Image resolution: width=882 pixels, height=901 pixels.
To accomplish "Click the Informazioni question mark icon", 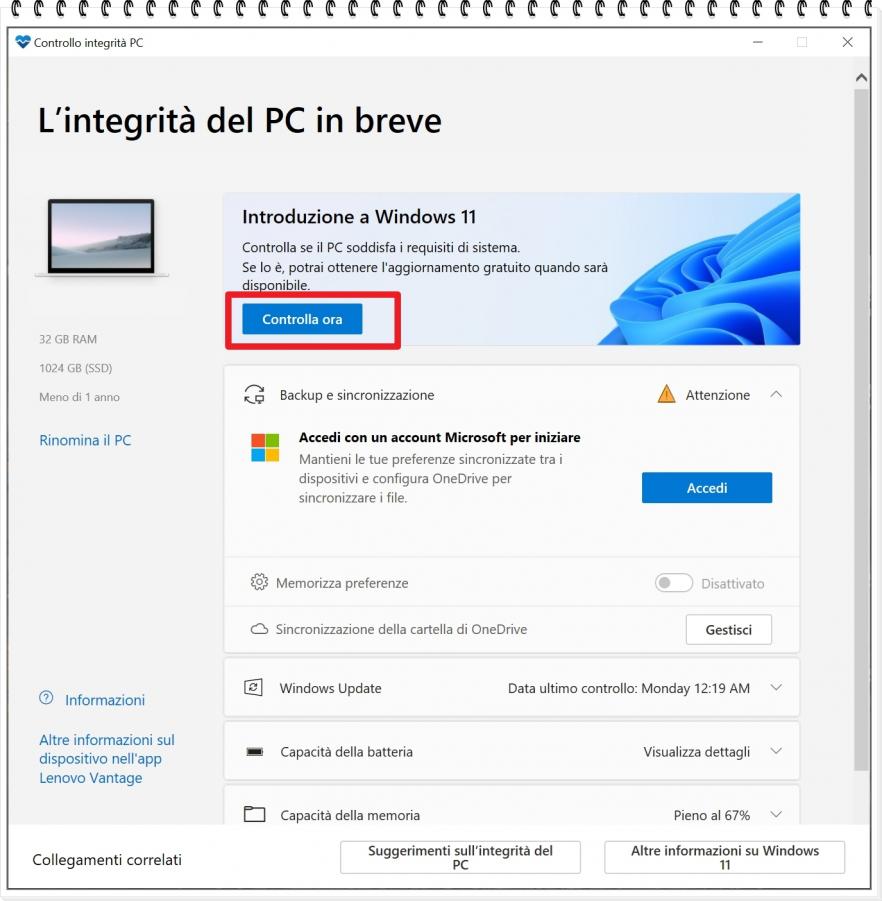I will [x=46, y=699].
